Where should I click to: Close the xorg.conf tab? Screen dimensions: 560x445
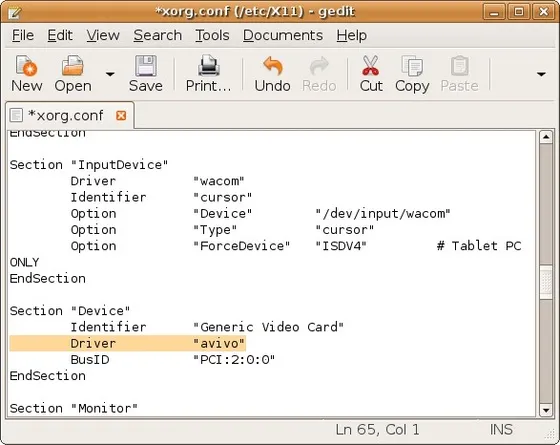(x=121, y=116)
